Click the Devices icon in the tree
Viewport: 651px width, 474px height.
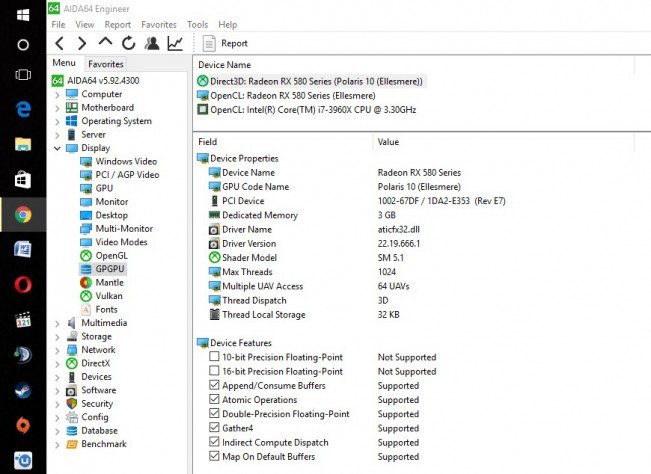pos(72,377)
